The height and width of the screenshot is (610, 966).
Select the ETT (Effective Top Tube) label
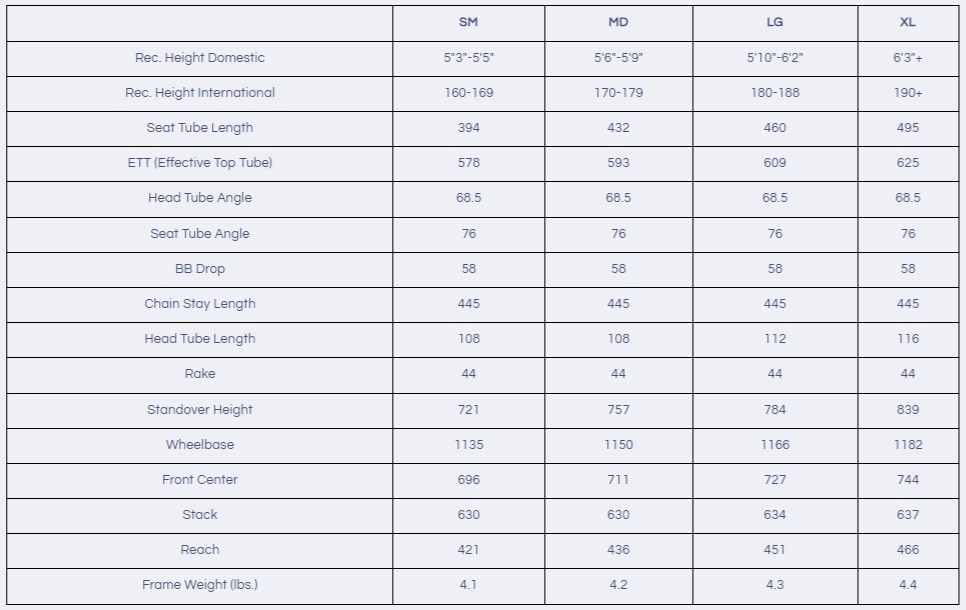200,163
